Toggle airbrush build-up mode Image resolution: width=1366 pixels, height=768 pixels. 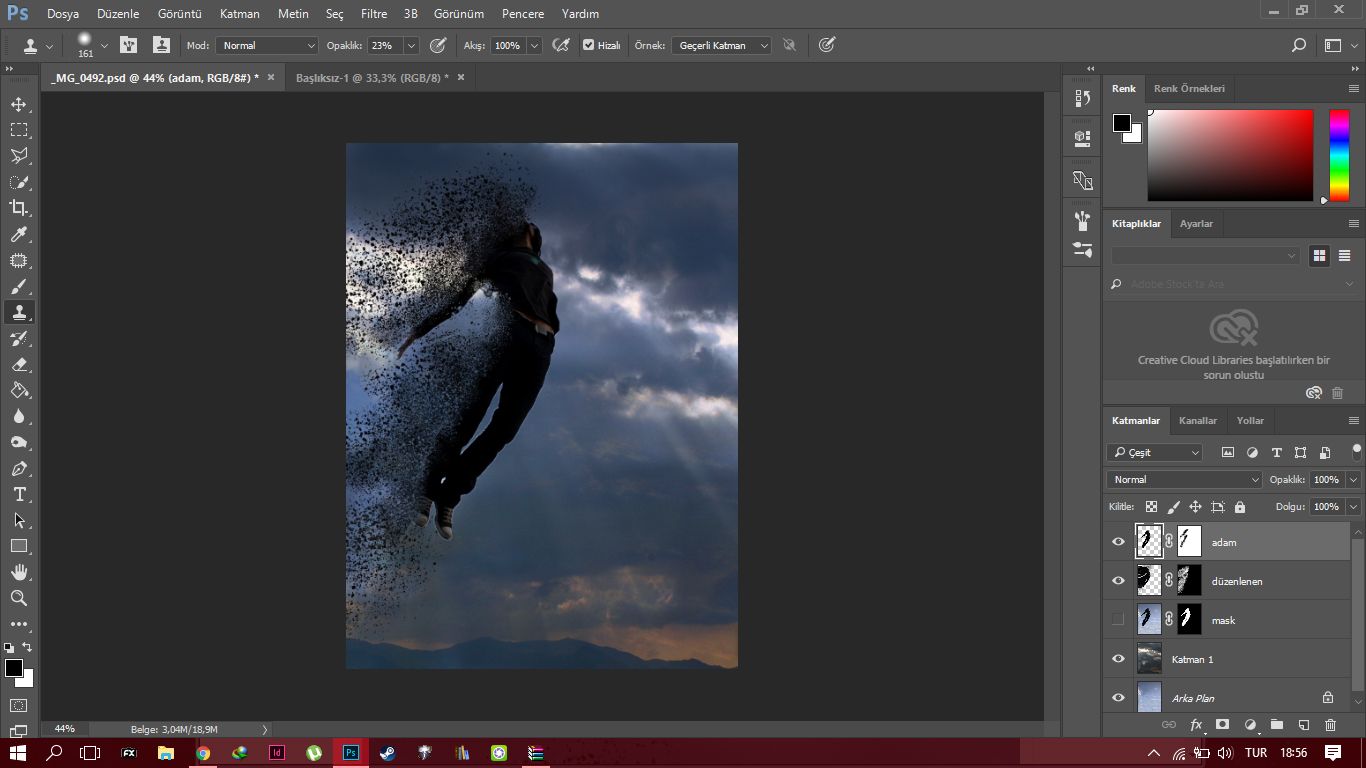[561, 45]
